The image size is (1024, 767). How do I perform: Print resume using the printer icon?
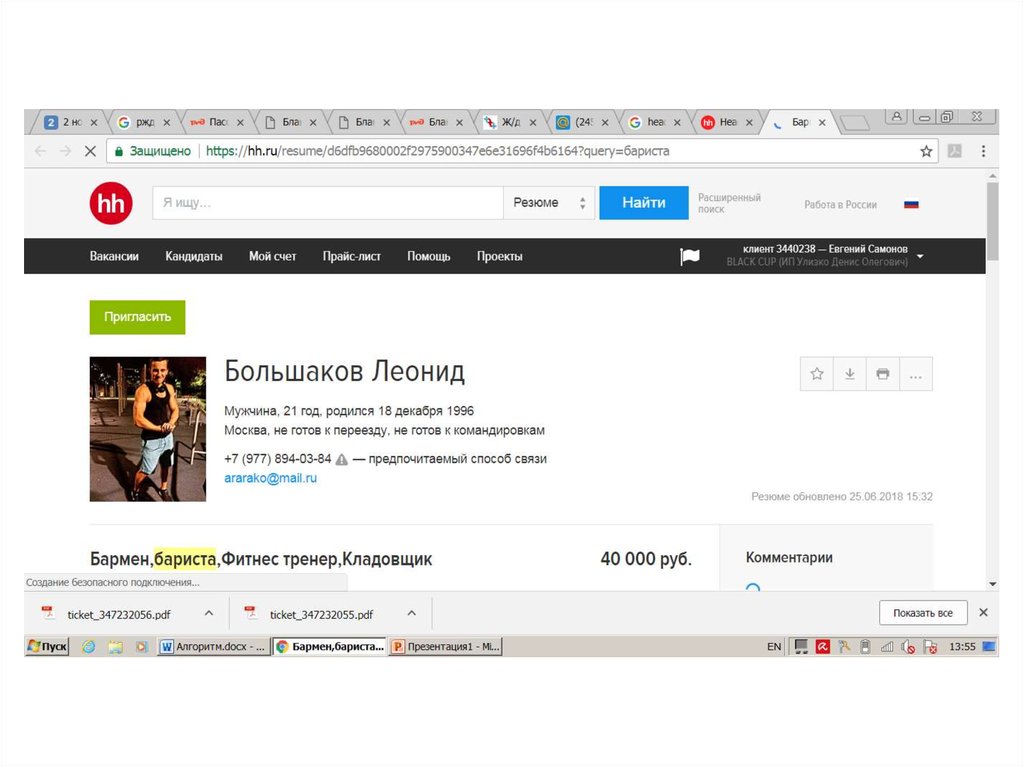click(x=883, y=374)
